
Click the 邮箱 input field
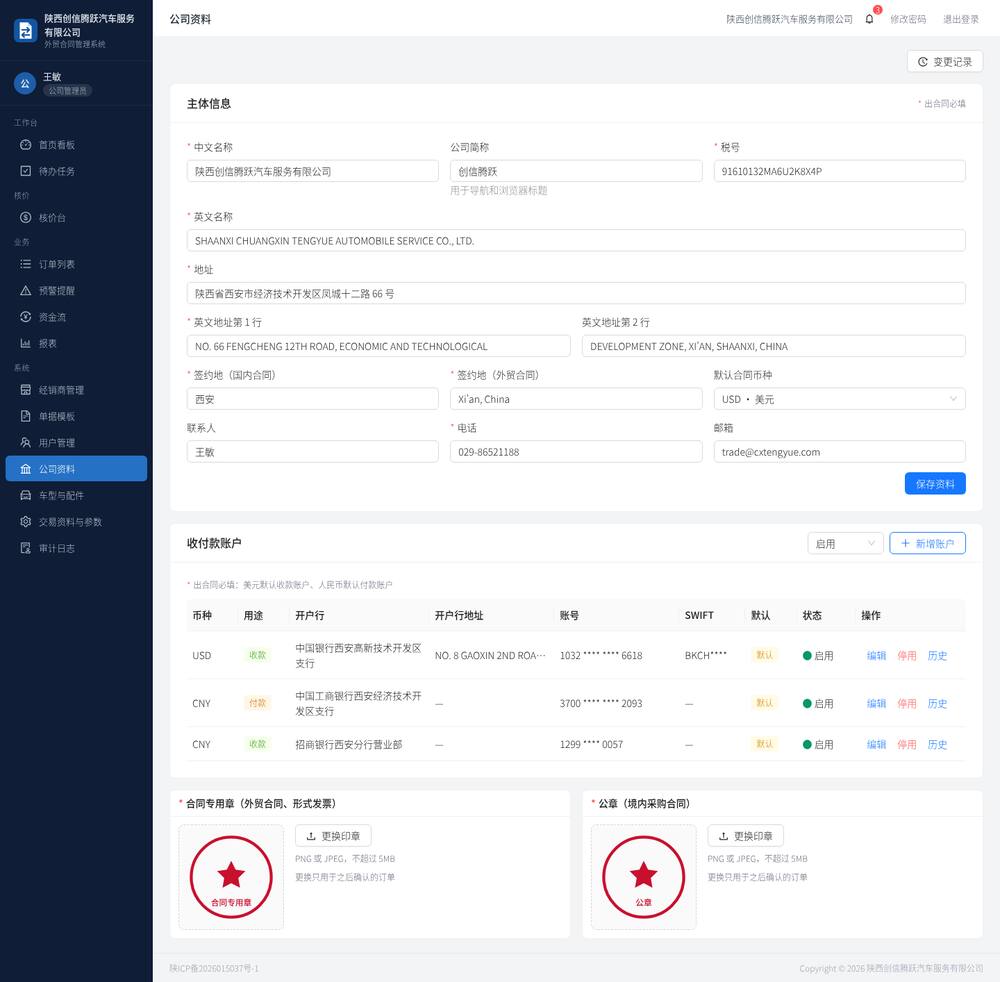[839, 451]
